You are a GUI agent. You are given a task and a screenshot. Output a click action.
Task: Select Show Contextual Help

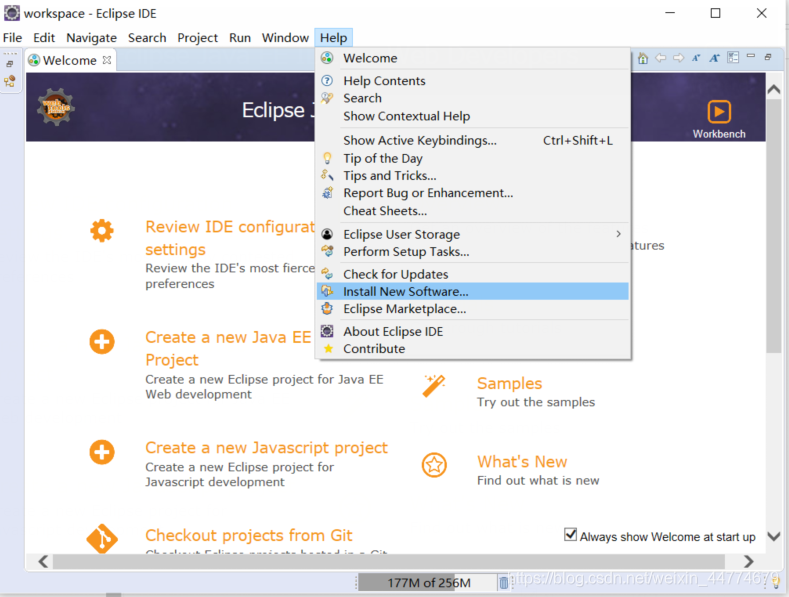coord(473,116)
